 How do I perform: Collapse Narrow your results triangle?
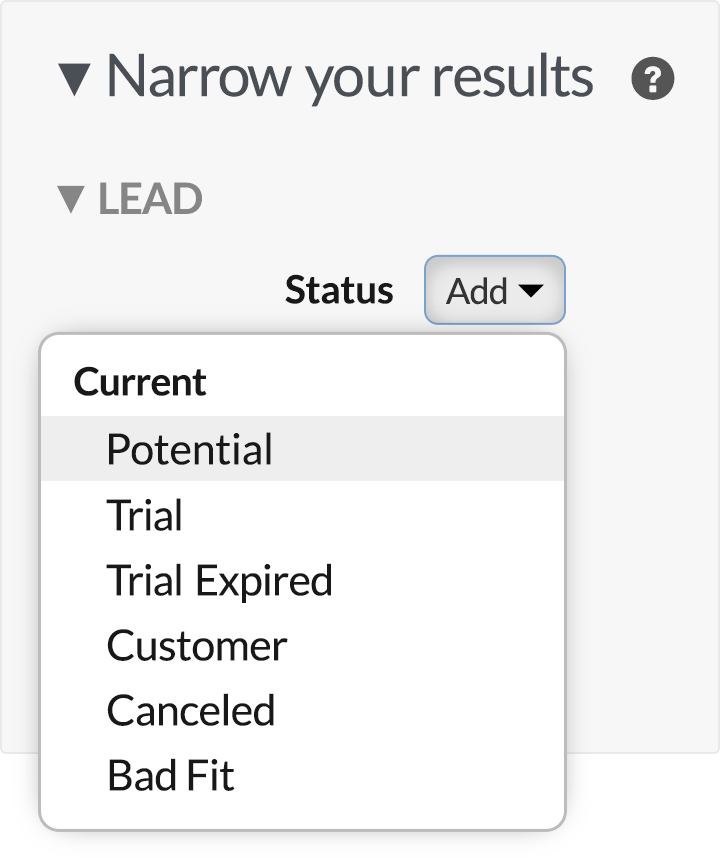[74, 79]
